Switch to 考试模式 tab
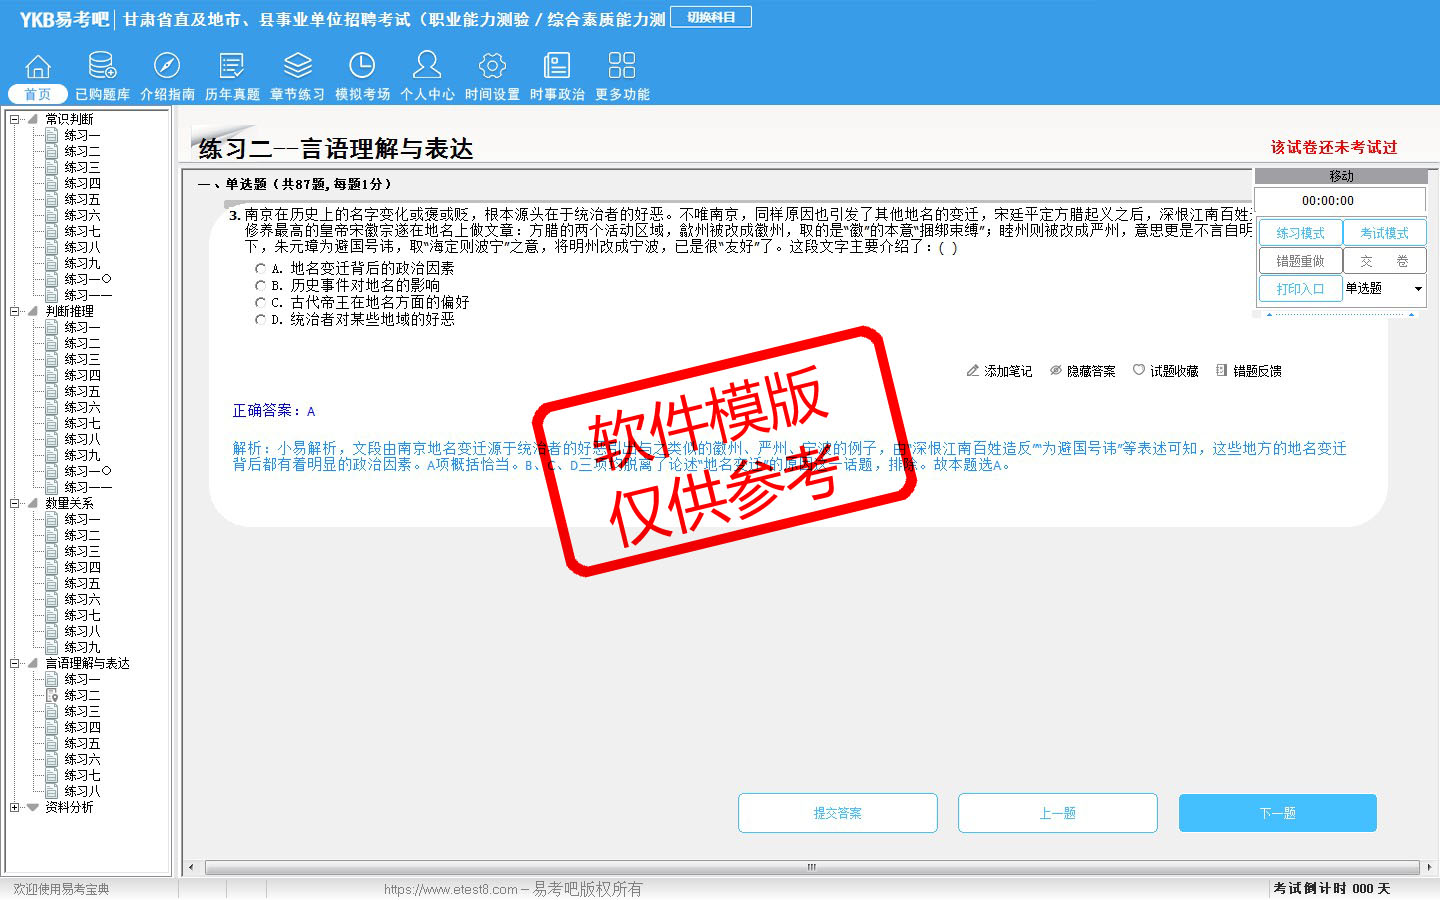The width and height of the screenshot is (1440, 900). 1384,233
